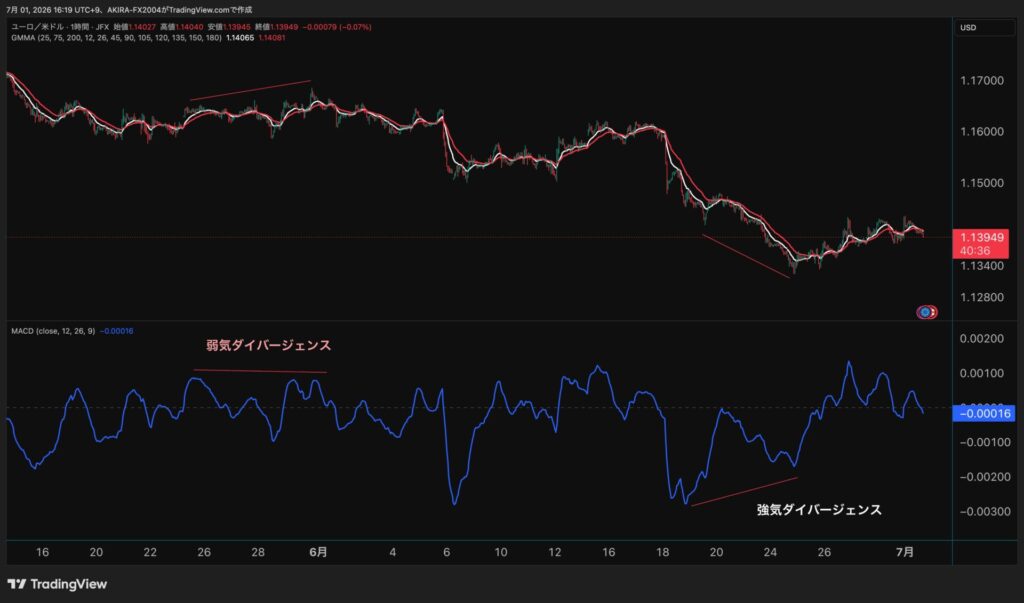Viewport: 1024px width, 603px height.
Task: Click the TradingView logo at bottom left
Action: (57, 584)
